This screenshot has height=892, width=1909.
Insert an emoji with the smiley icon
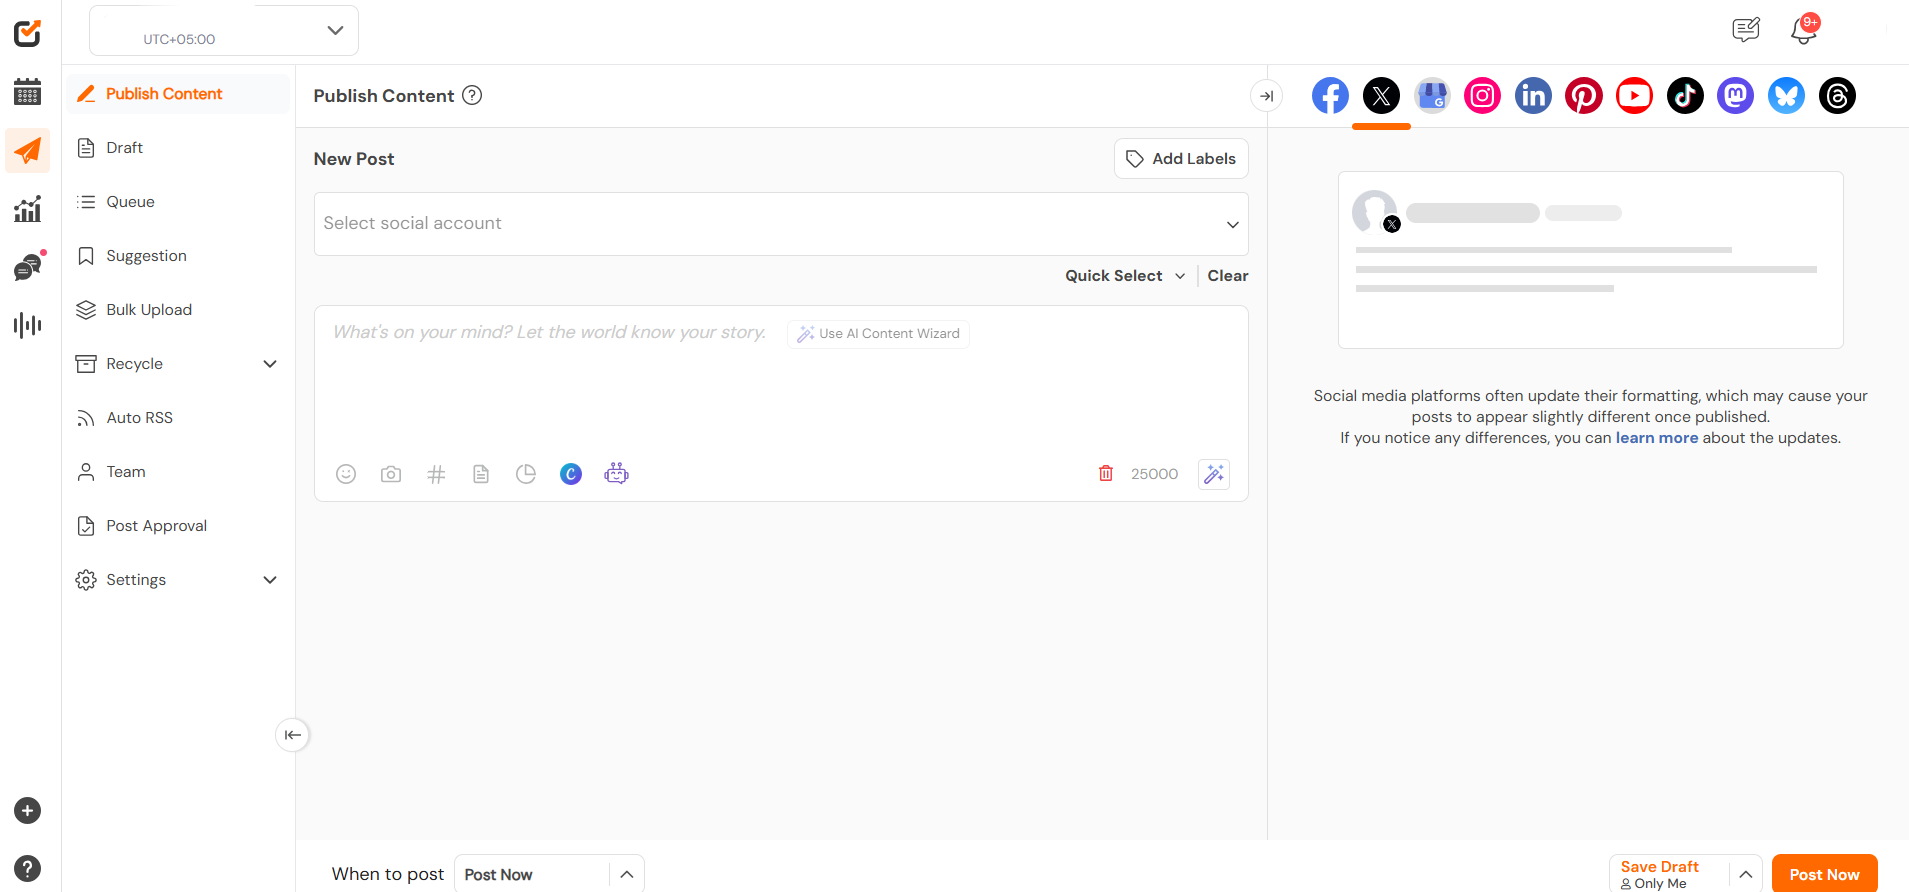click(x=346, y=474)
